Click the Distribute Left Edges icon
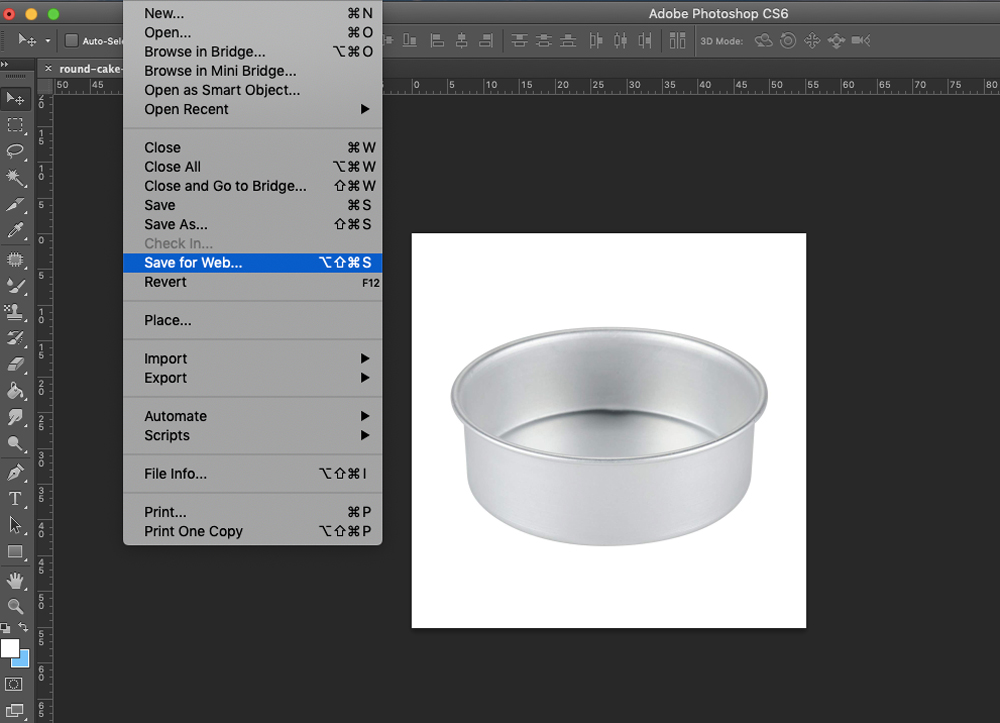This screenshot has height=723, width=1000. [x=596, y=41]
